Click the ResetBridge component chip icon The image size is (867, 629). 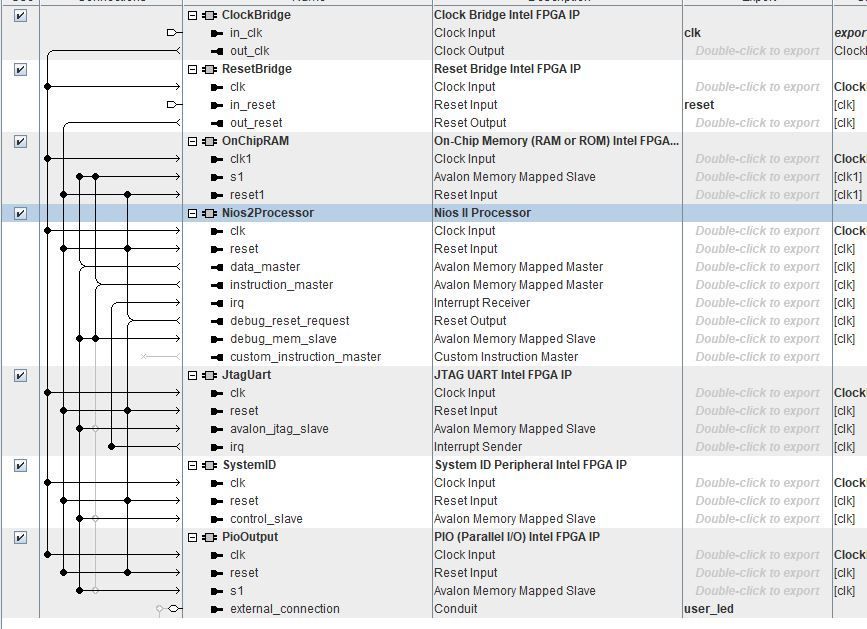(x=209, y=69)
